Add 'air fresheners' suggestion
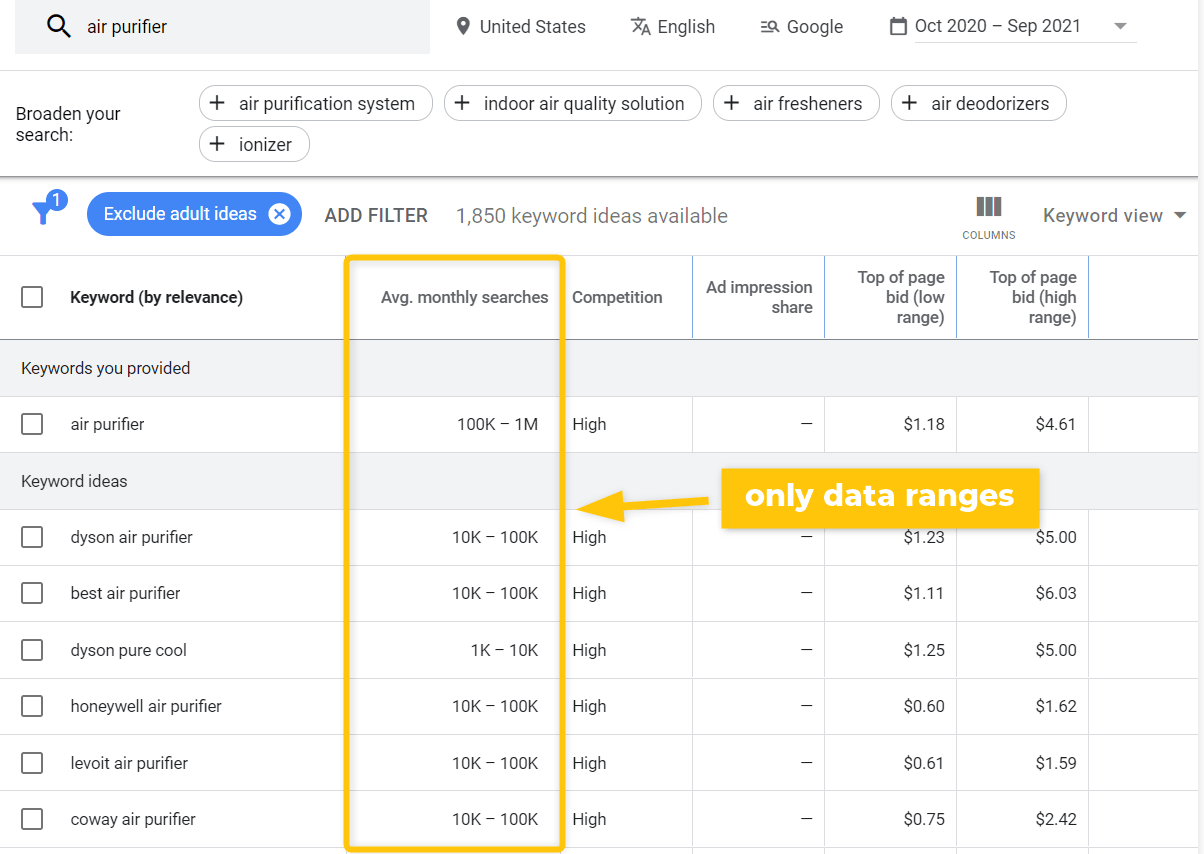Screen dimensions: 1204x854 click(796, 103)
